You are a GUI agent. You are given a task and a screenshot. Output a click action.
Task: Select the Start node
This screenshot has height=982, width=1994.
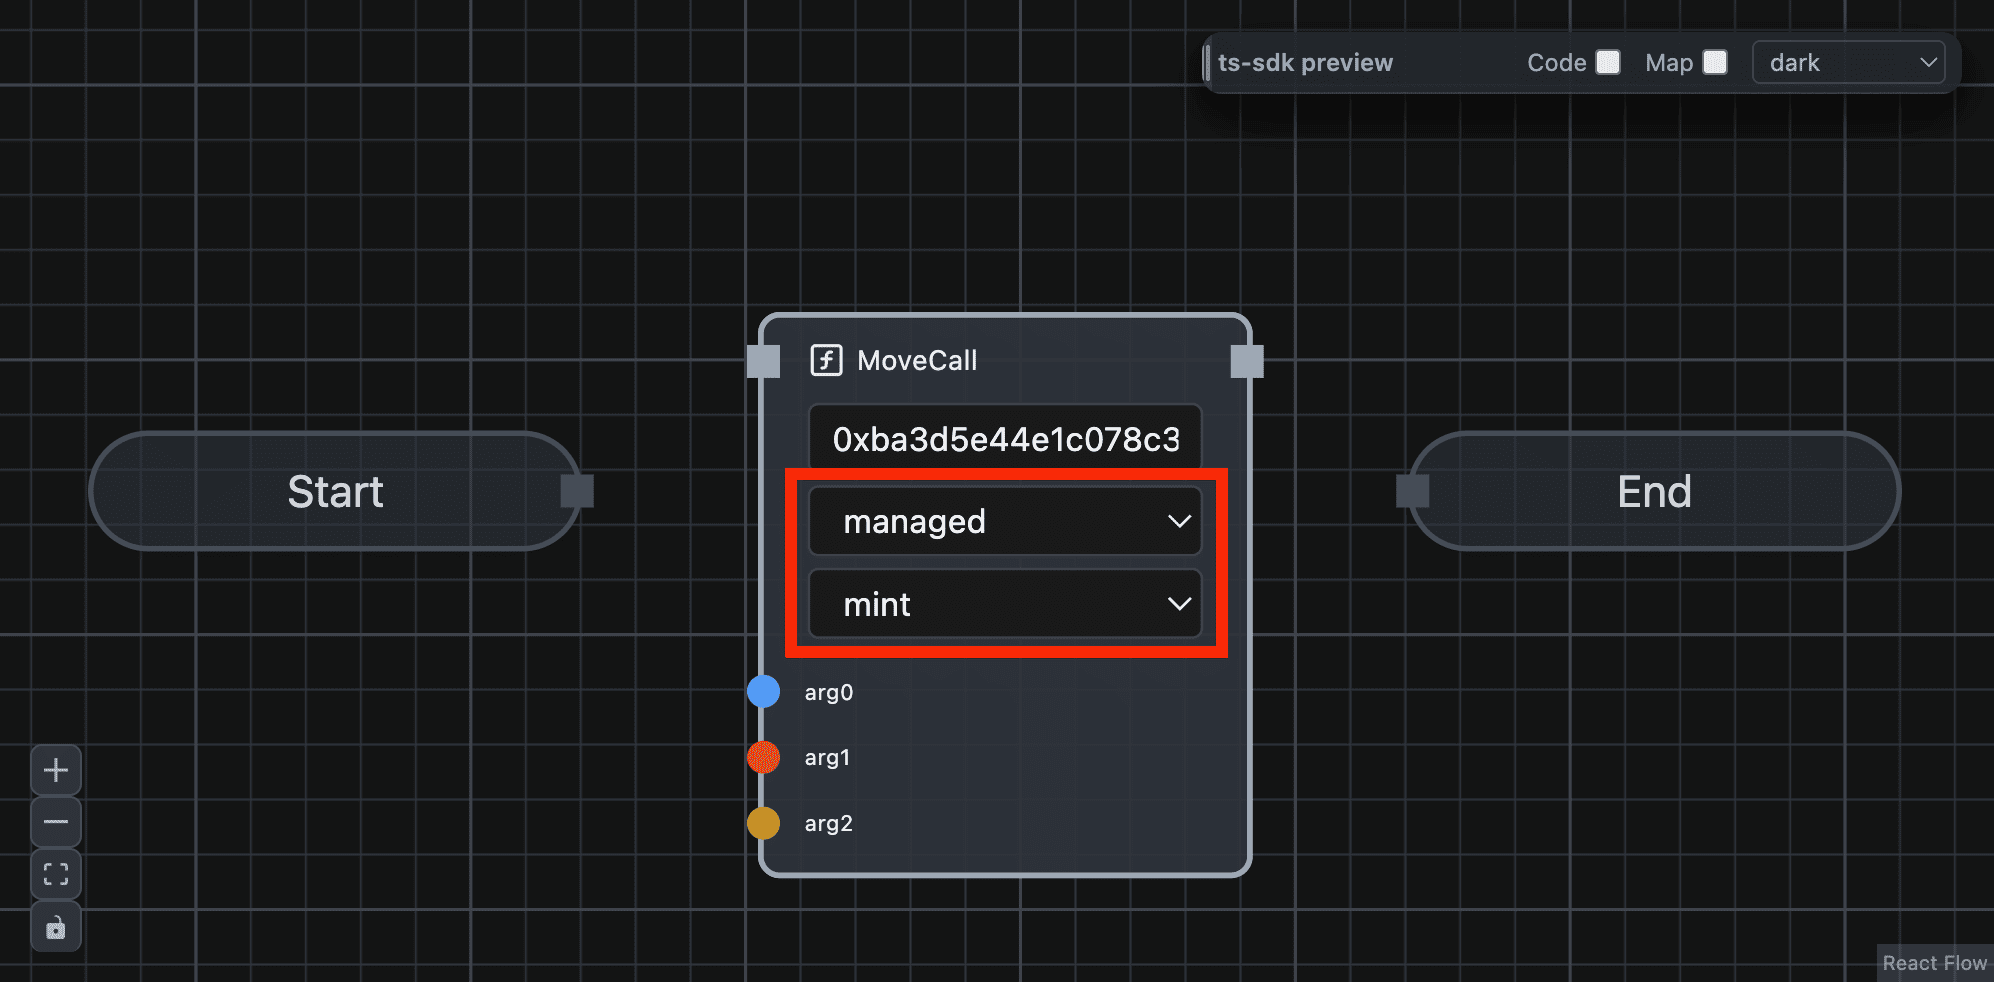click(x=335, y=491)
